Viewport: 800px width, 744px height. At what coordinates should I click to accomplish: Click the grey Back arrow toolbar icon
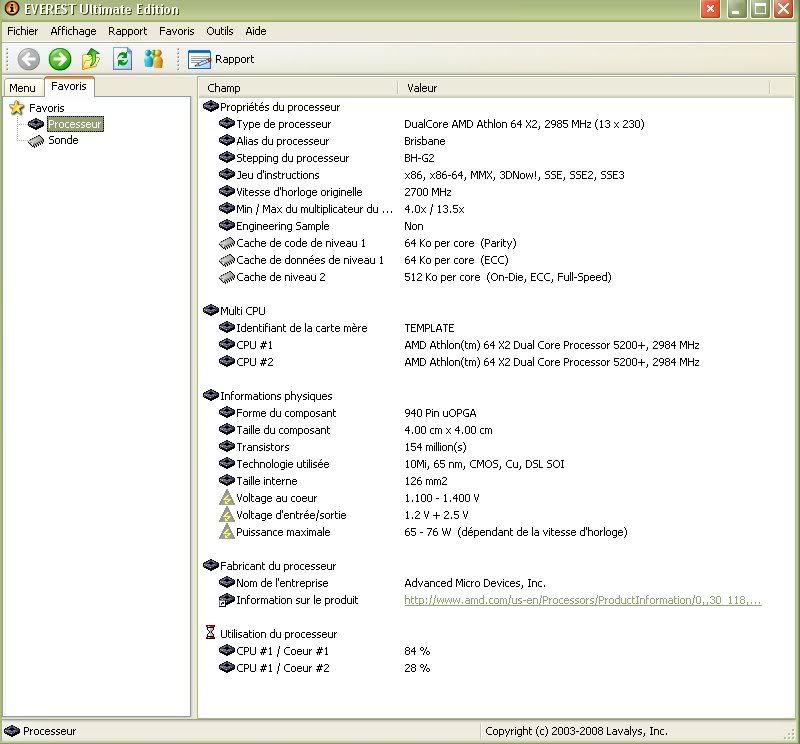pos(29,59)
